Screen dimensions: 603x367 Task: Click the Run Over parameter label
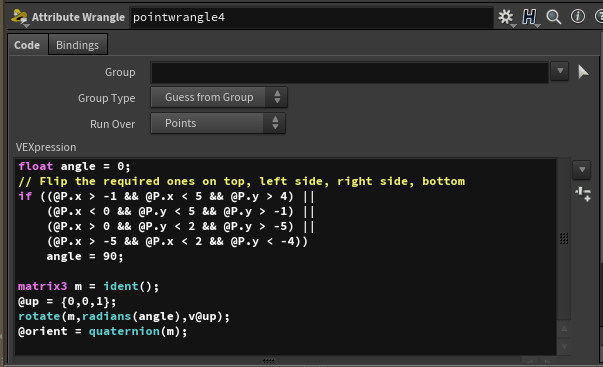tap(112, 124)
